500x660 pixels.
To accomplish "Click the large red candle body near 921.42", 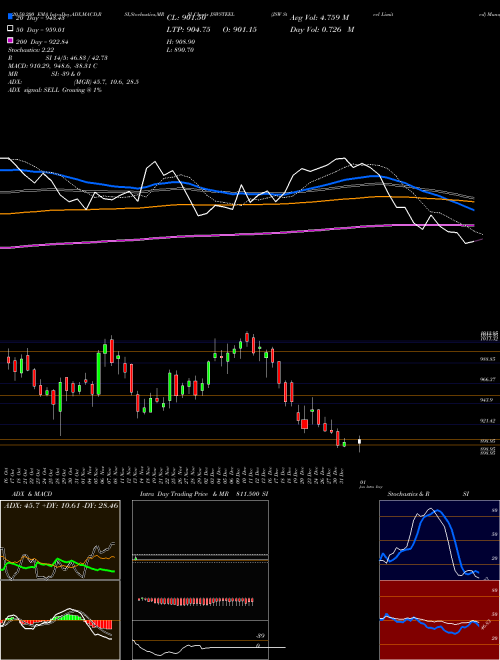I will pos(304,424).
